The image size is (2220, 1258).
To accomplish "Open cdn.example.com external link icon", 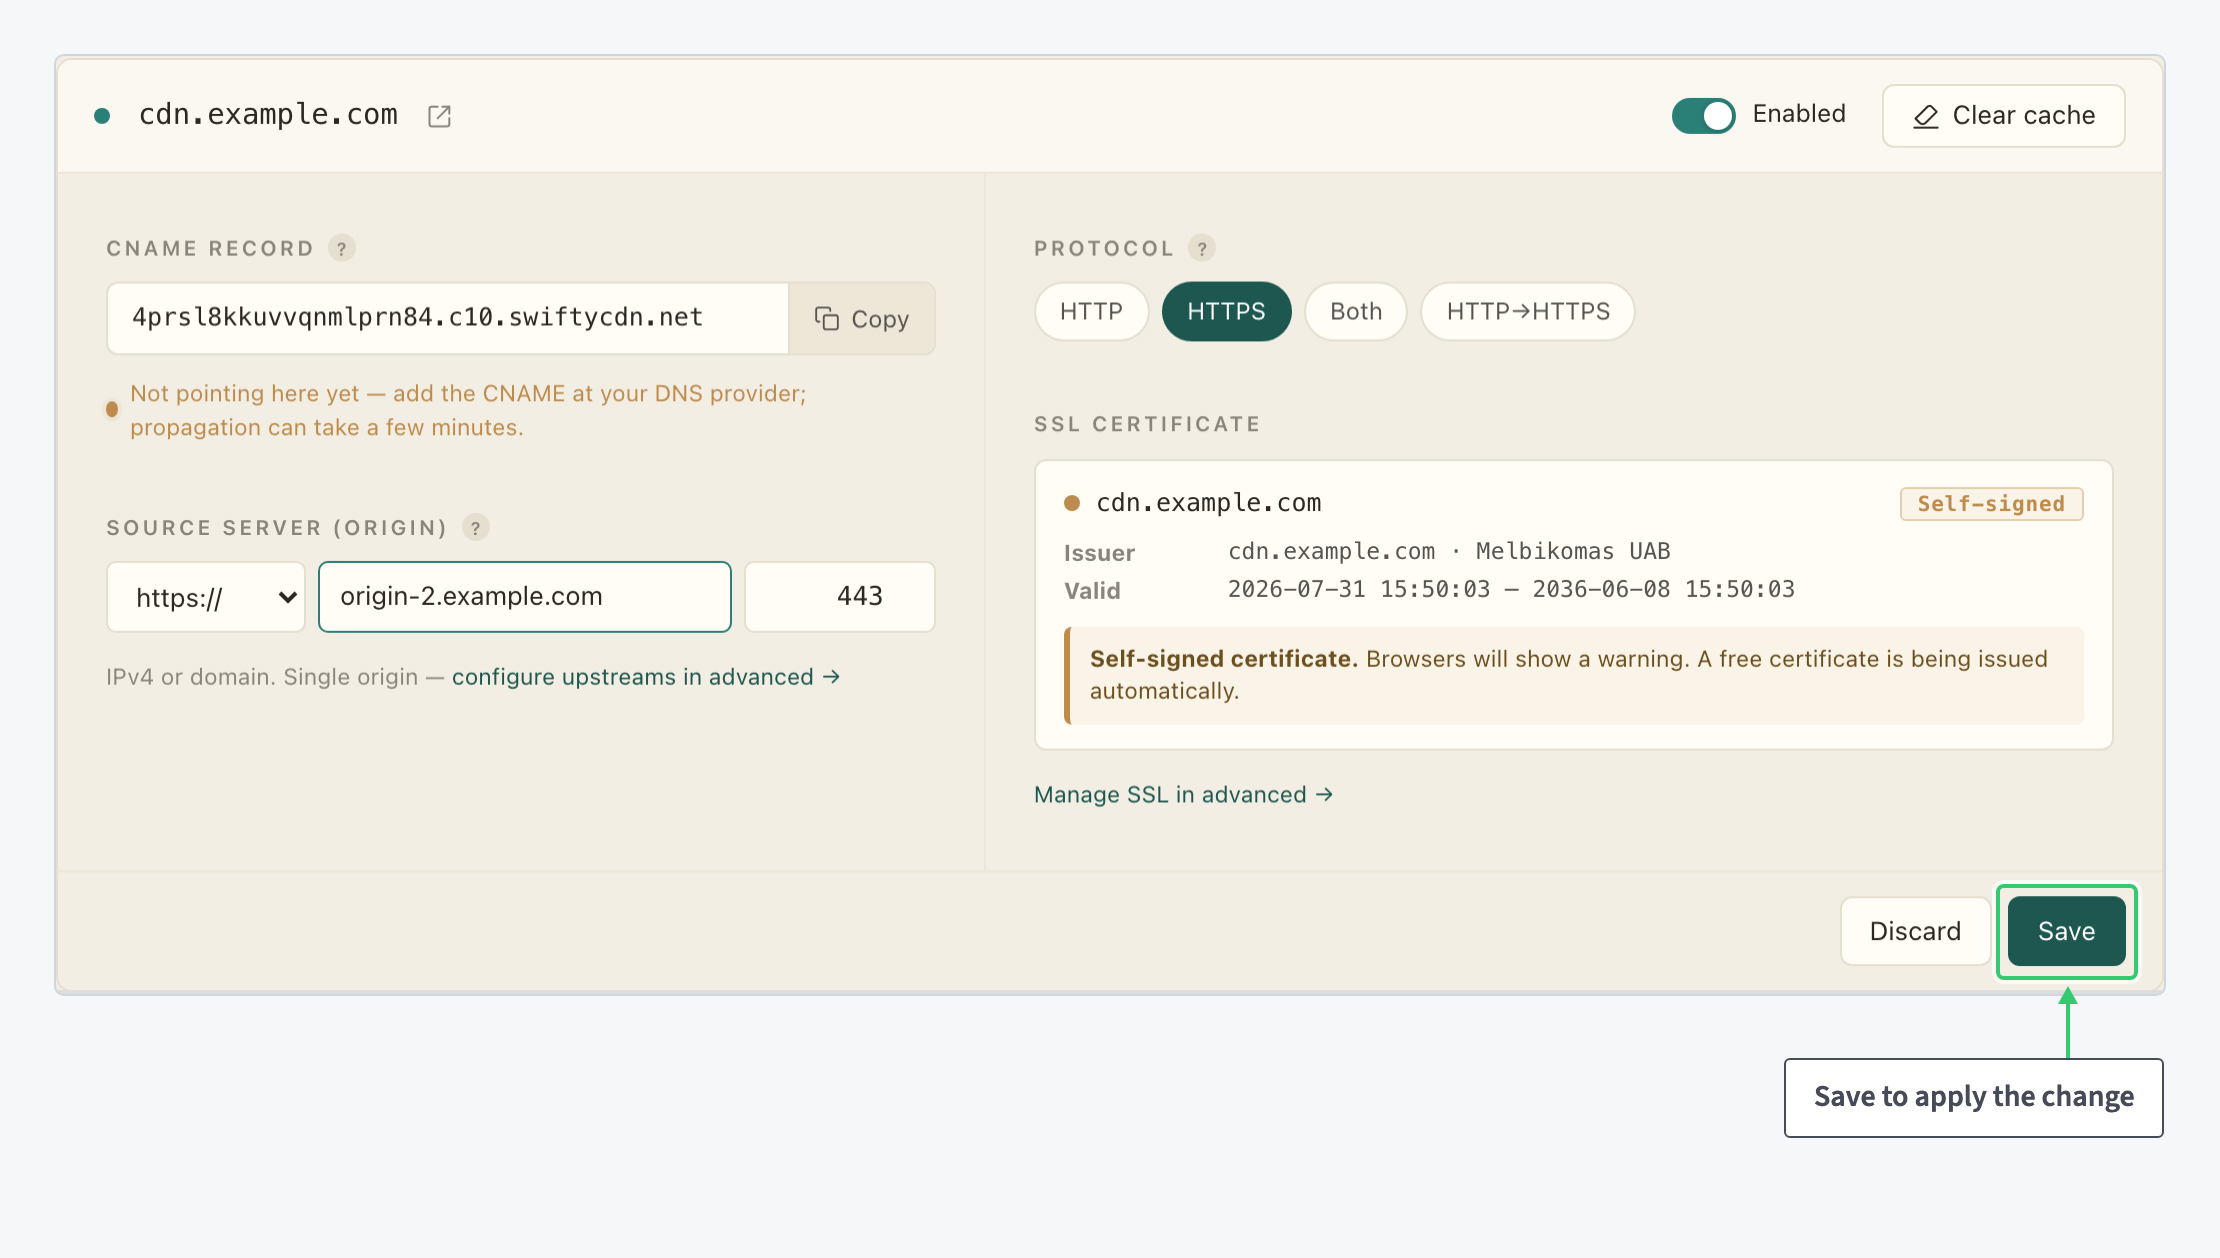I will [439, 116].
